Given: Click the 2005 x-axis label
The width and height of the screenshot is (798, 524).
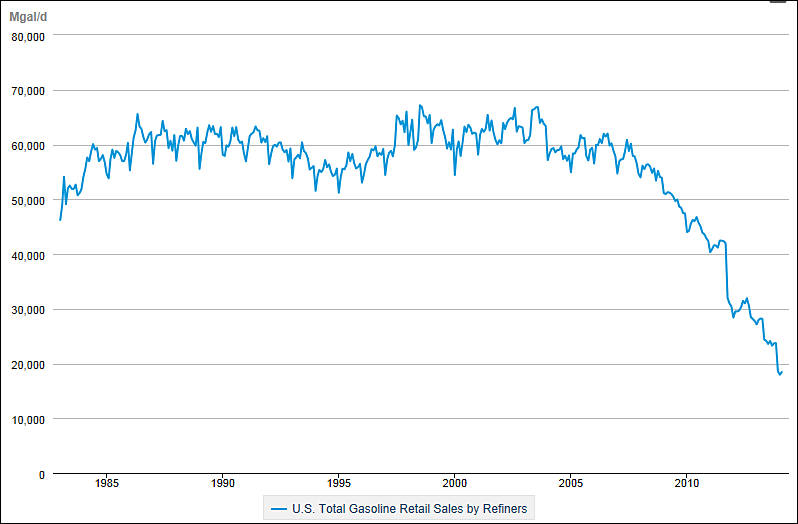Looking at the screenshot, I should click(x=571, y=483).
